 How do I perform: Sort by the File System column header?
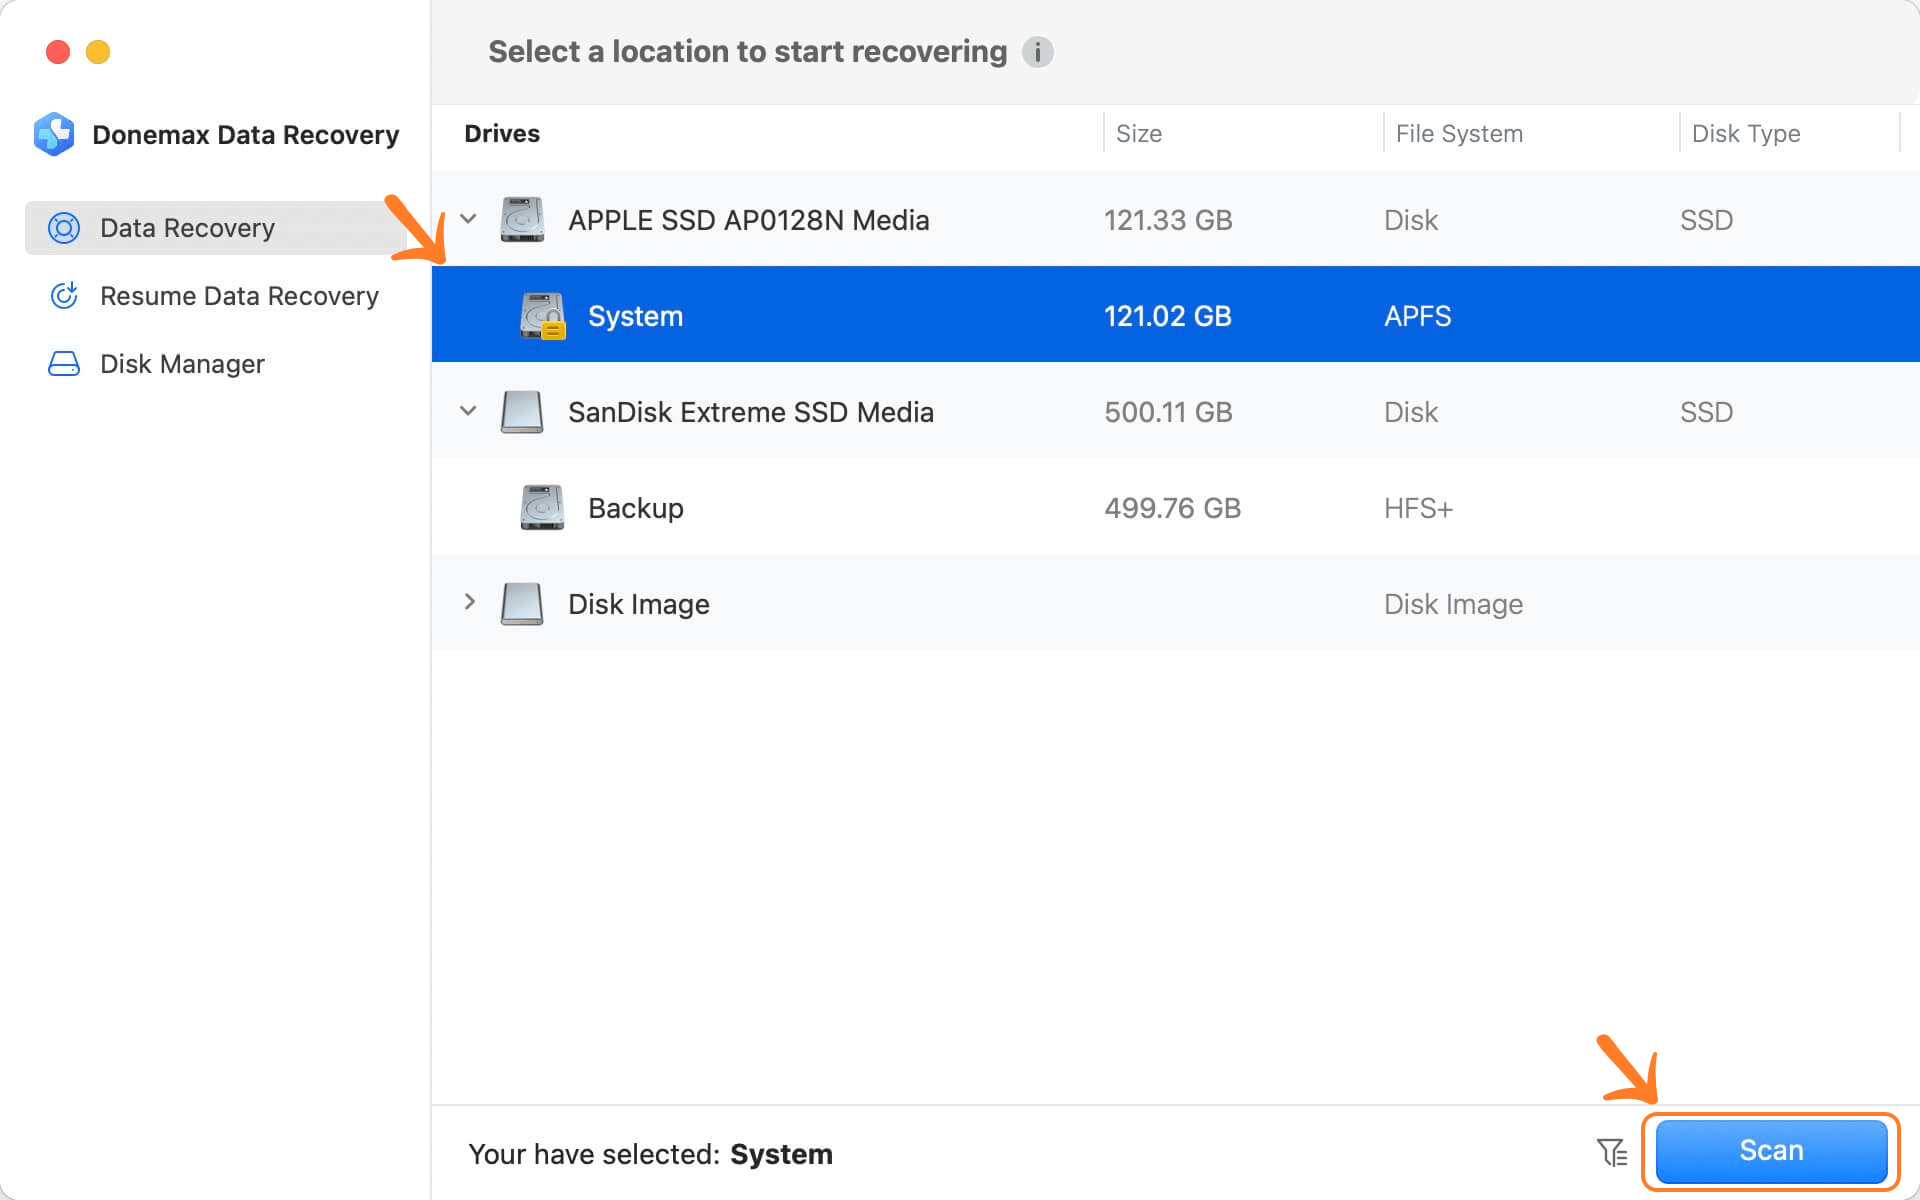1459,133
